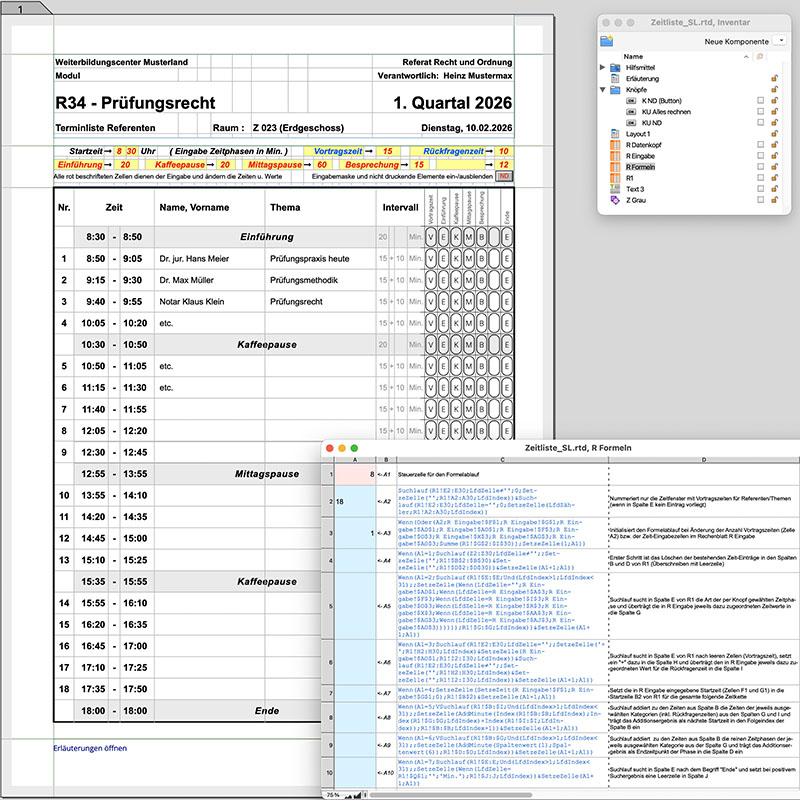Click the Z Grau tag icon
800x800 pixels.
pyautogui.click(x=615, y=200)
